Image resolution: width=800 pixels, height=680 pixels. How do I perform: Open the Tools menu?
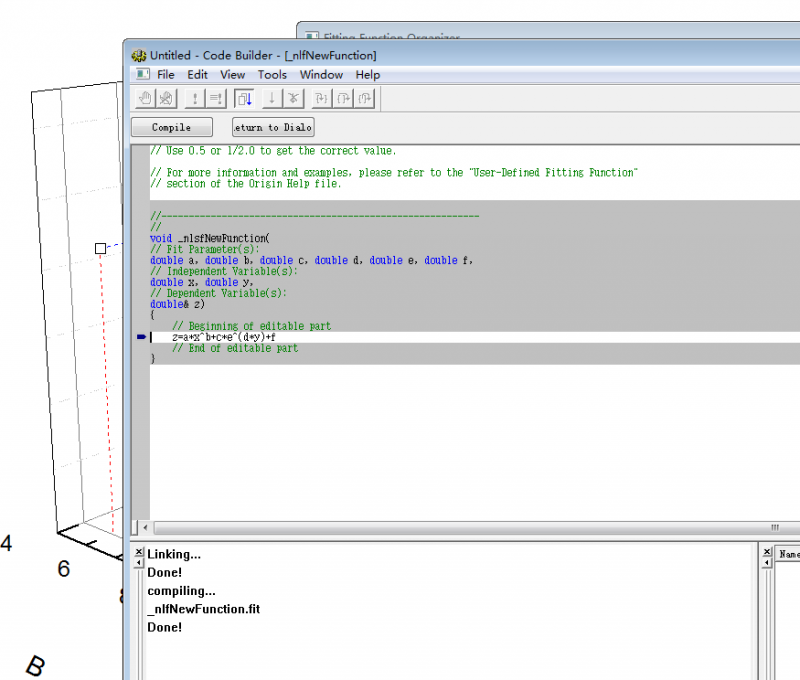coord(272,75)
